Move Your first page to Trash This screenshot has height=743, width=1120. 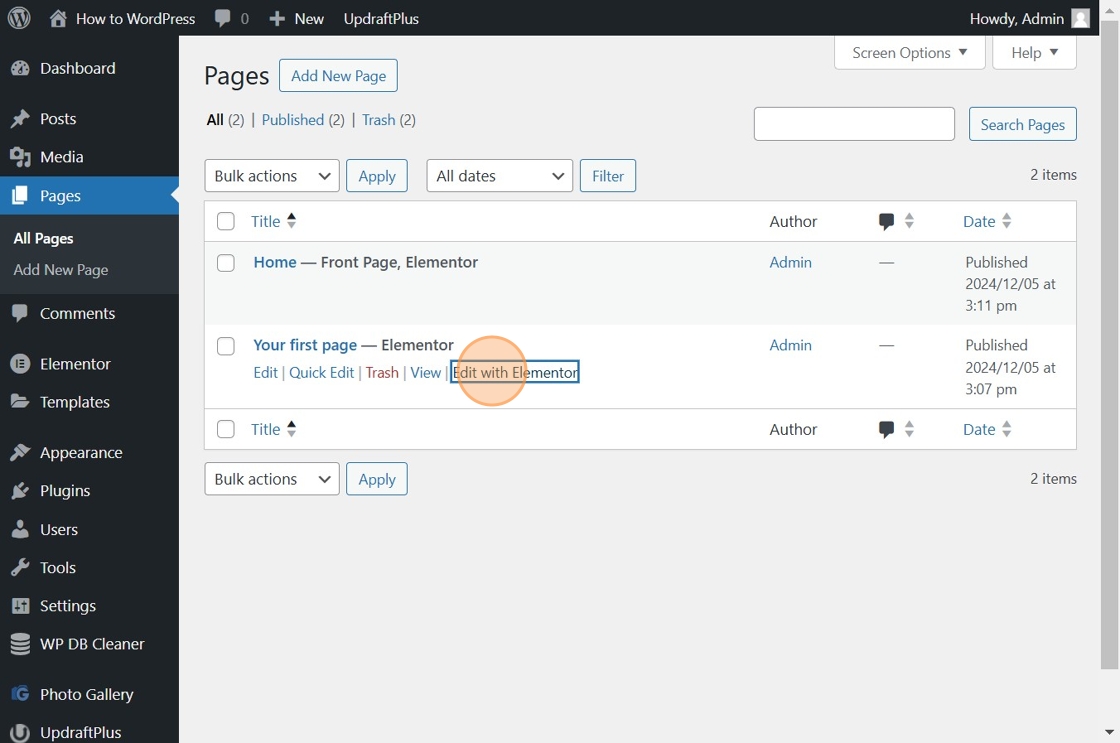(382, 372)
